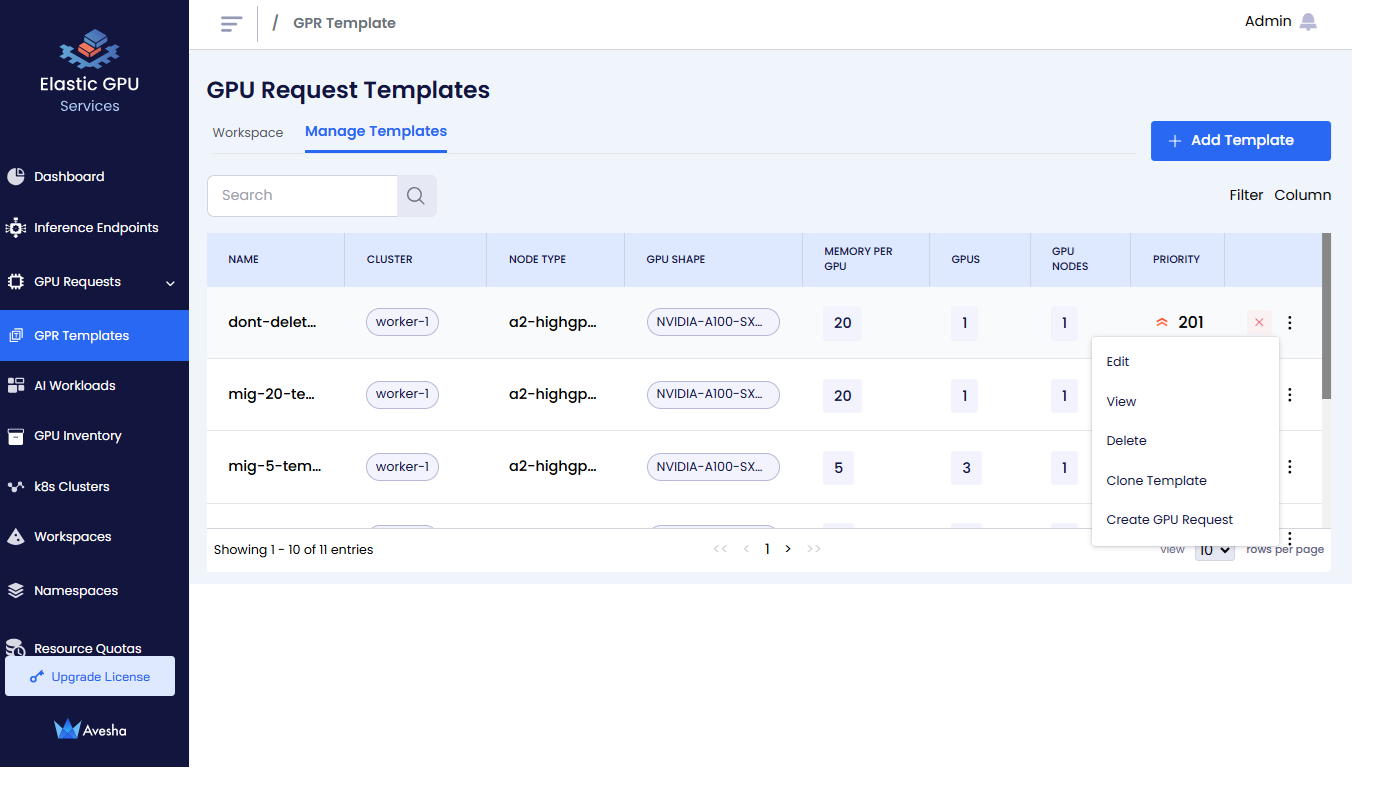
Task: Sort by the NAME column header
Action: pyautogui.click(x=243, y=259)
